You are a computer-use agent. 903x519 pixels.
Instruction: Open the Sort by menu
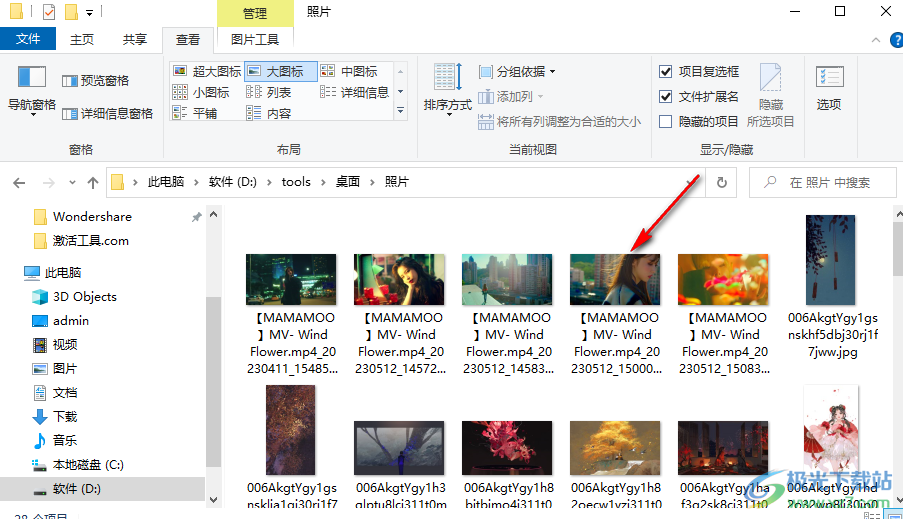pos(447,90)
